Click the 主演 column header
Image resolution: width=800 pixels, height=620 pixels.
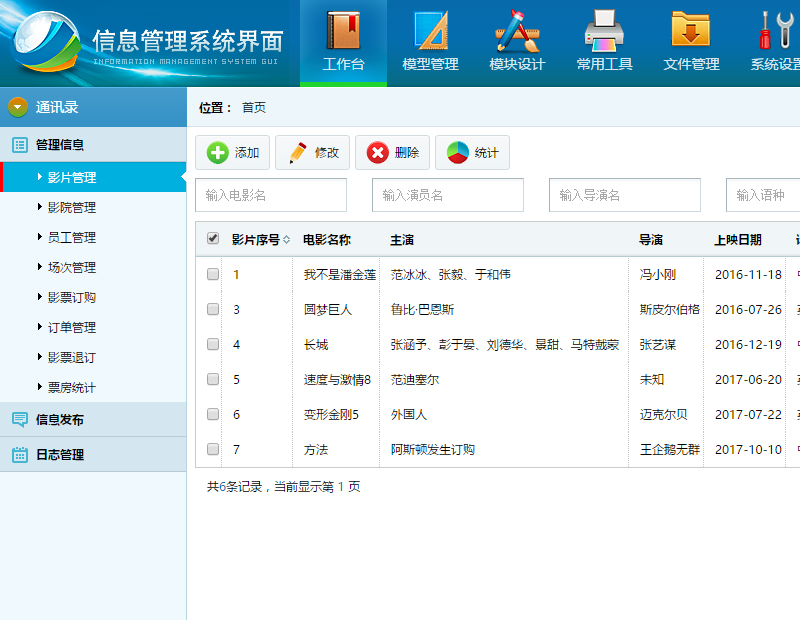pyautogui.click(x=402, y=240)
